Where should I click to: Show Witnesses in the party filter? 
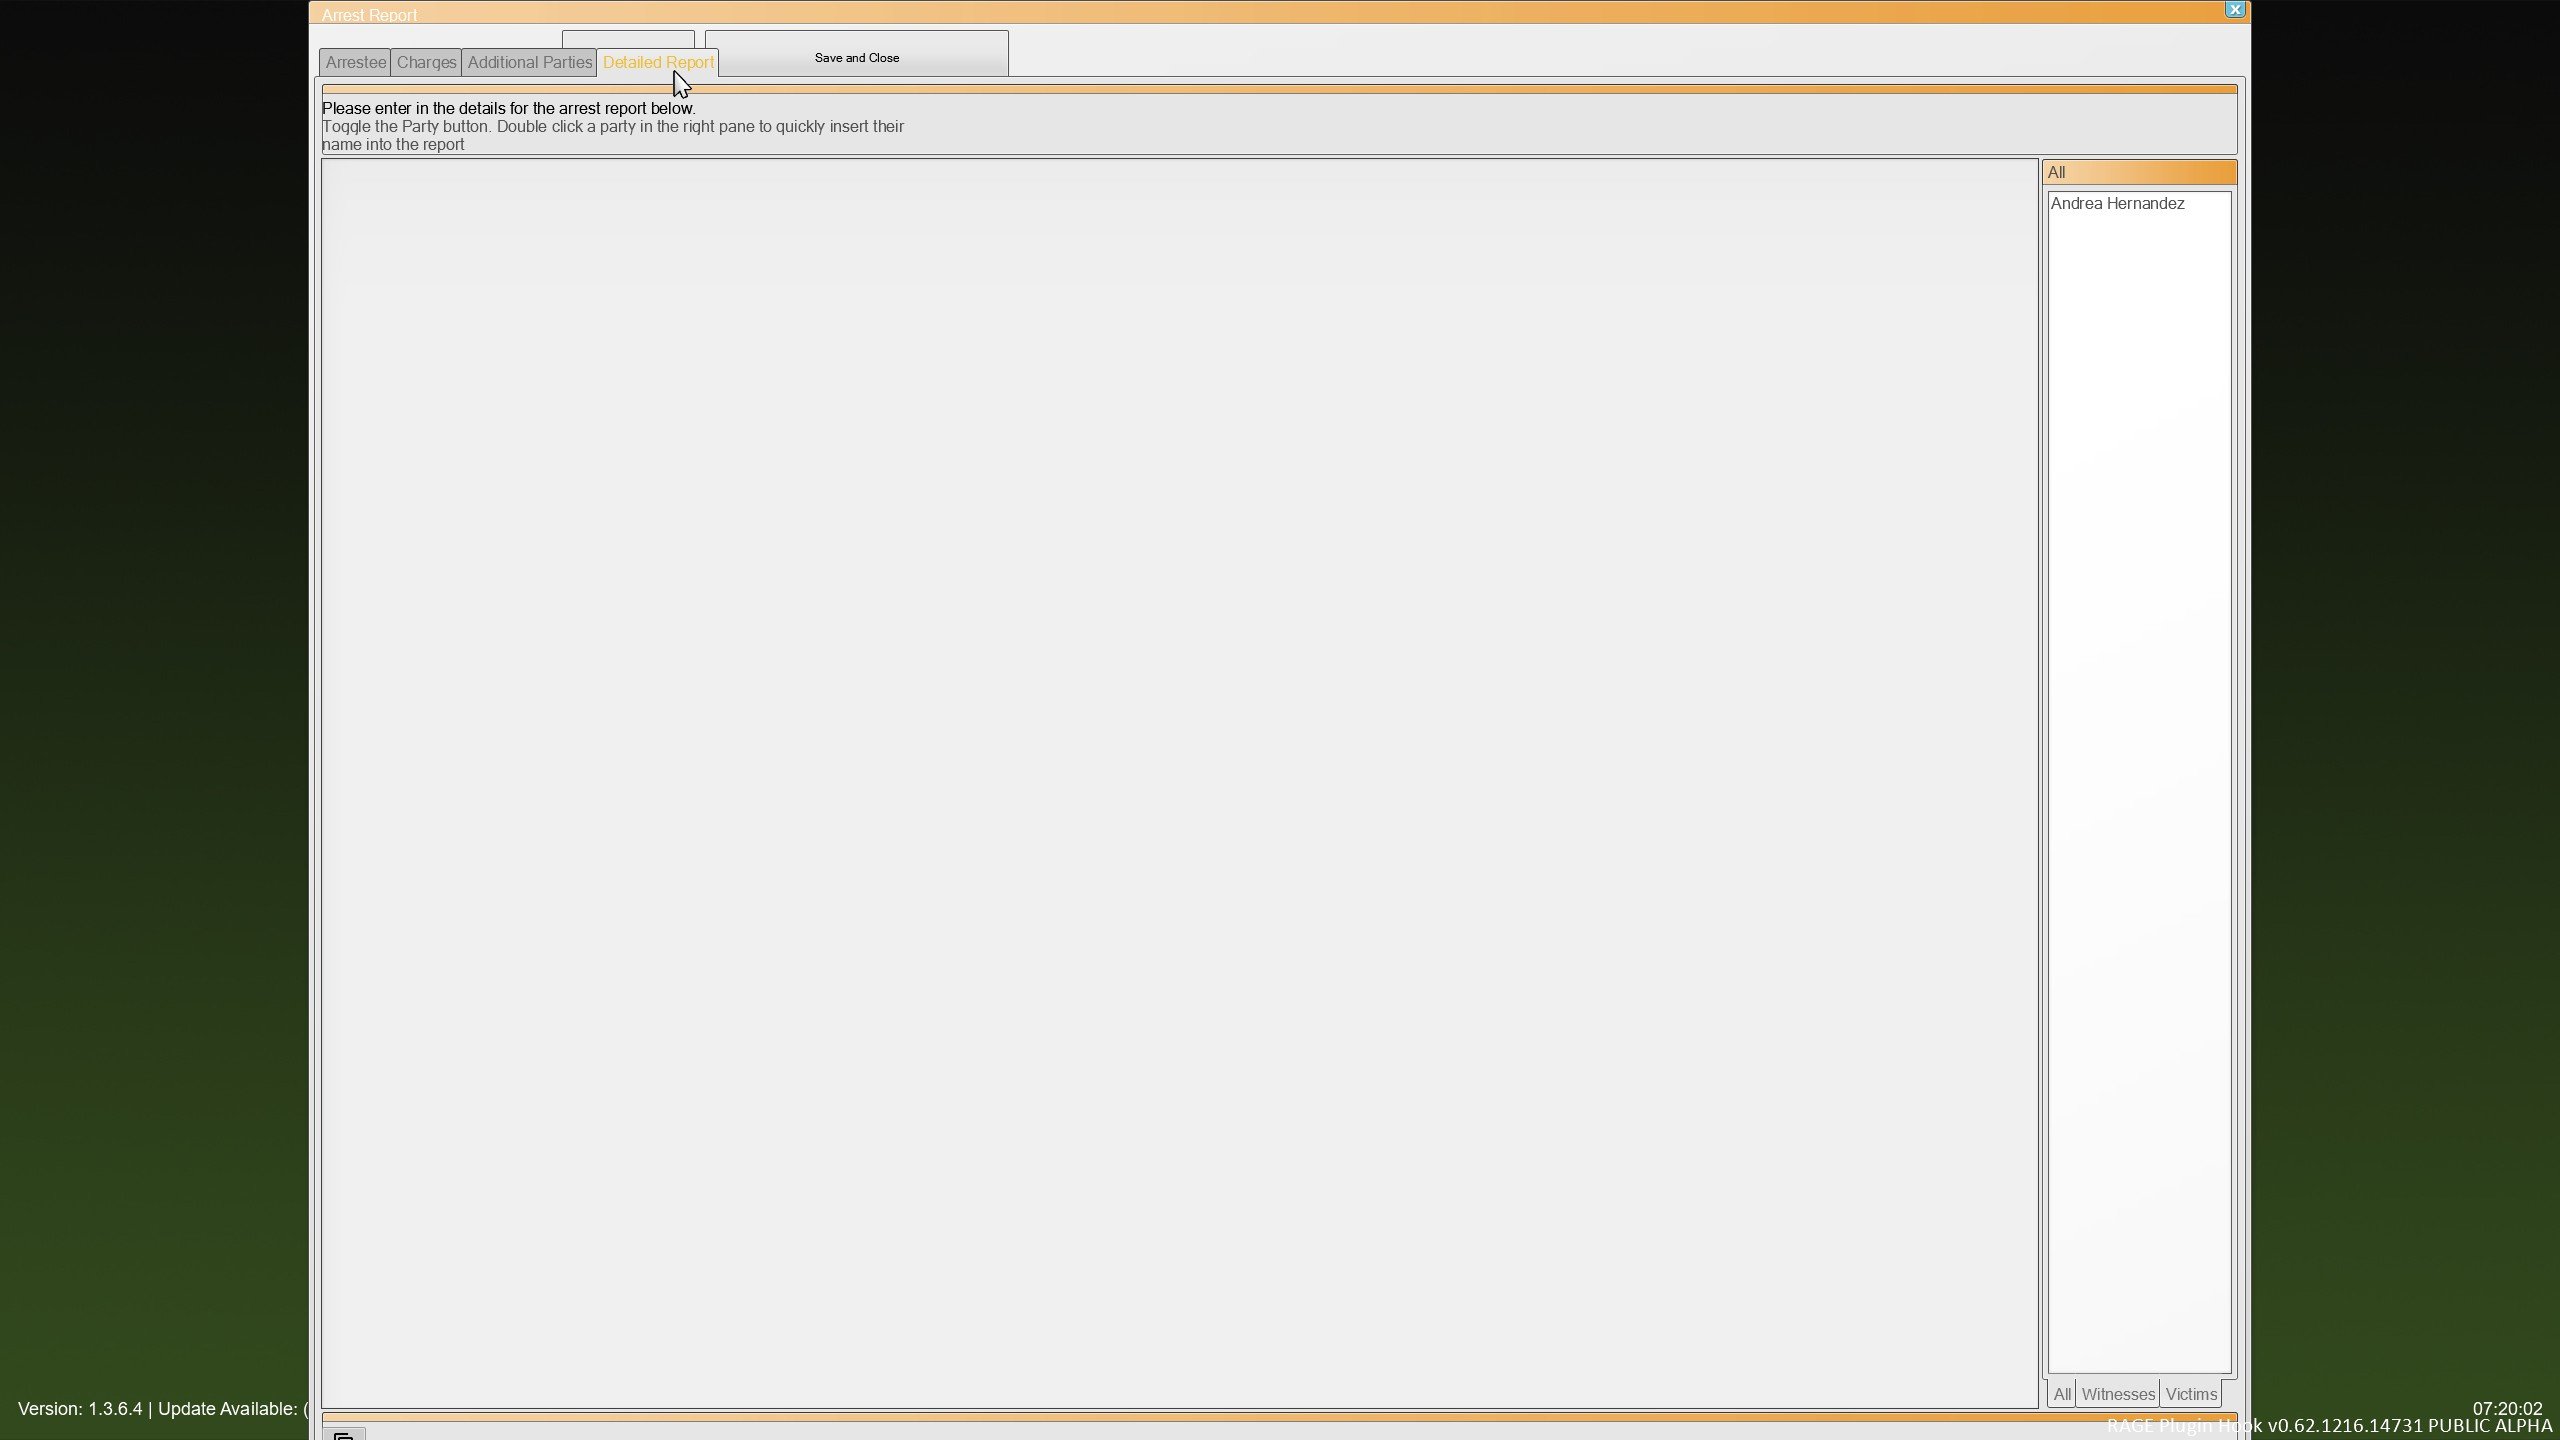tap(2117, 1394)
